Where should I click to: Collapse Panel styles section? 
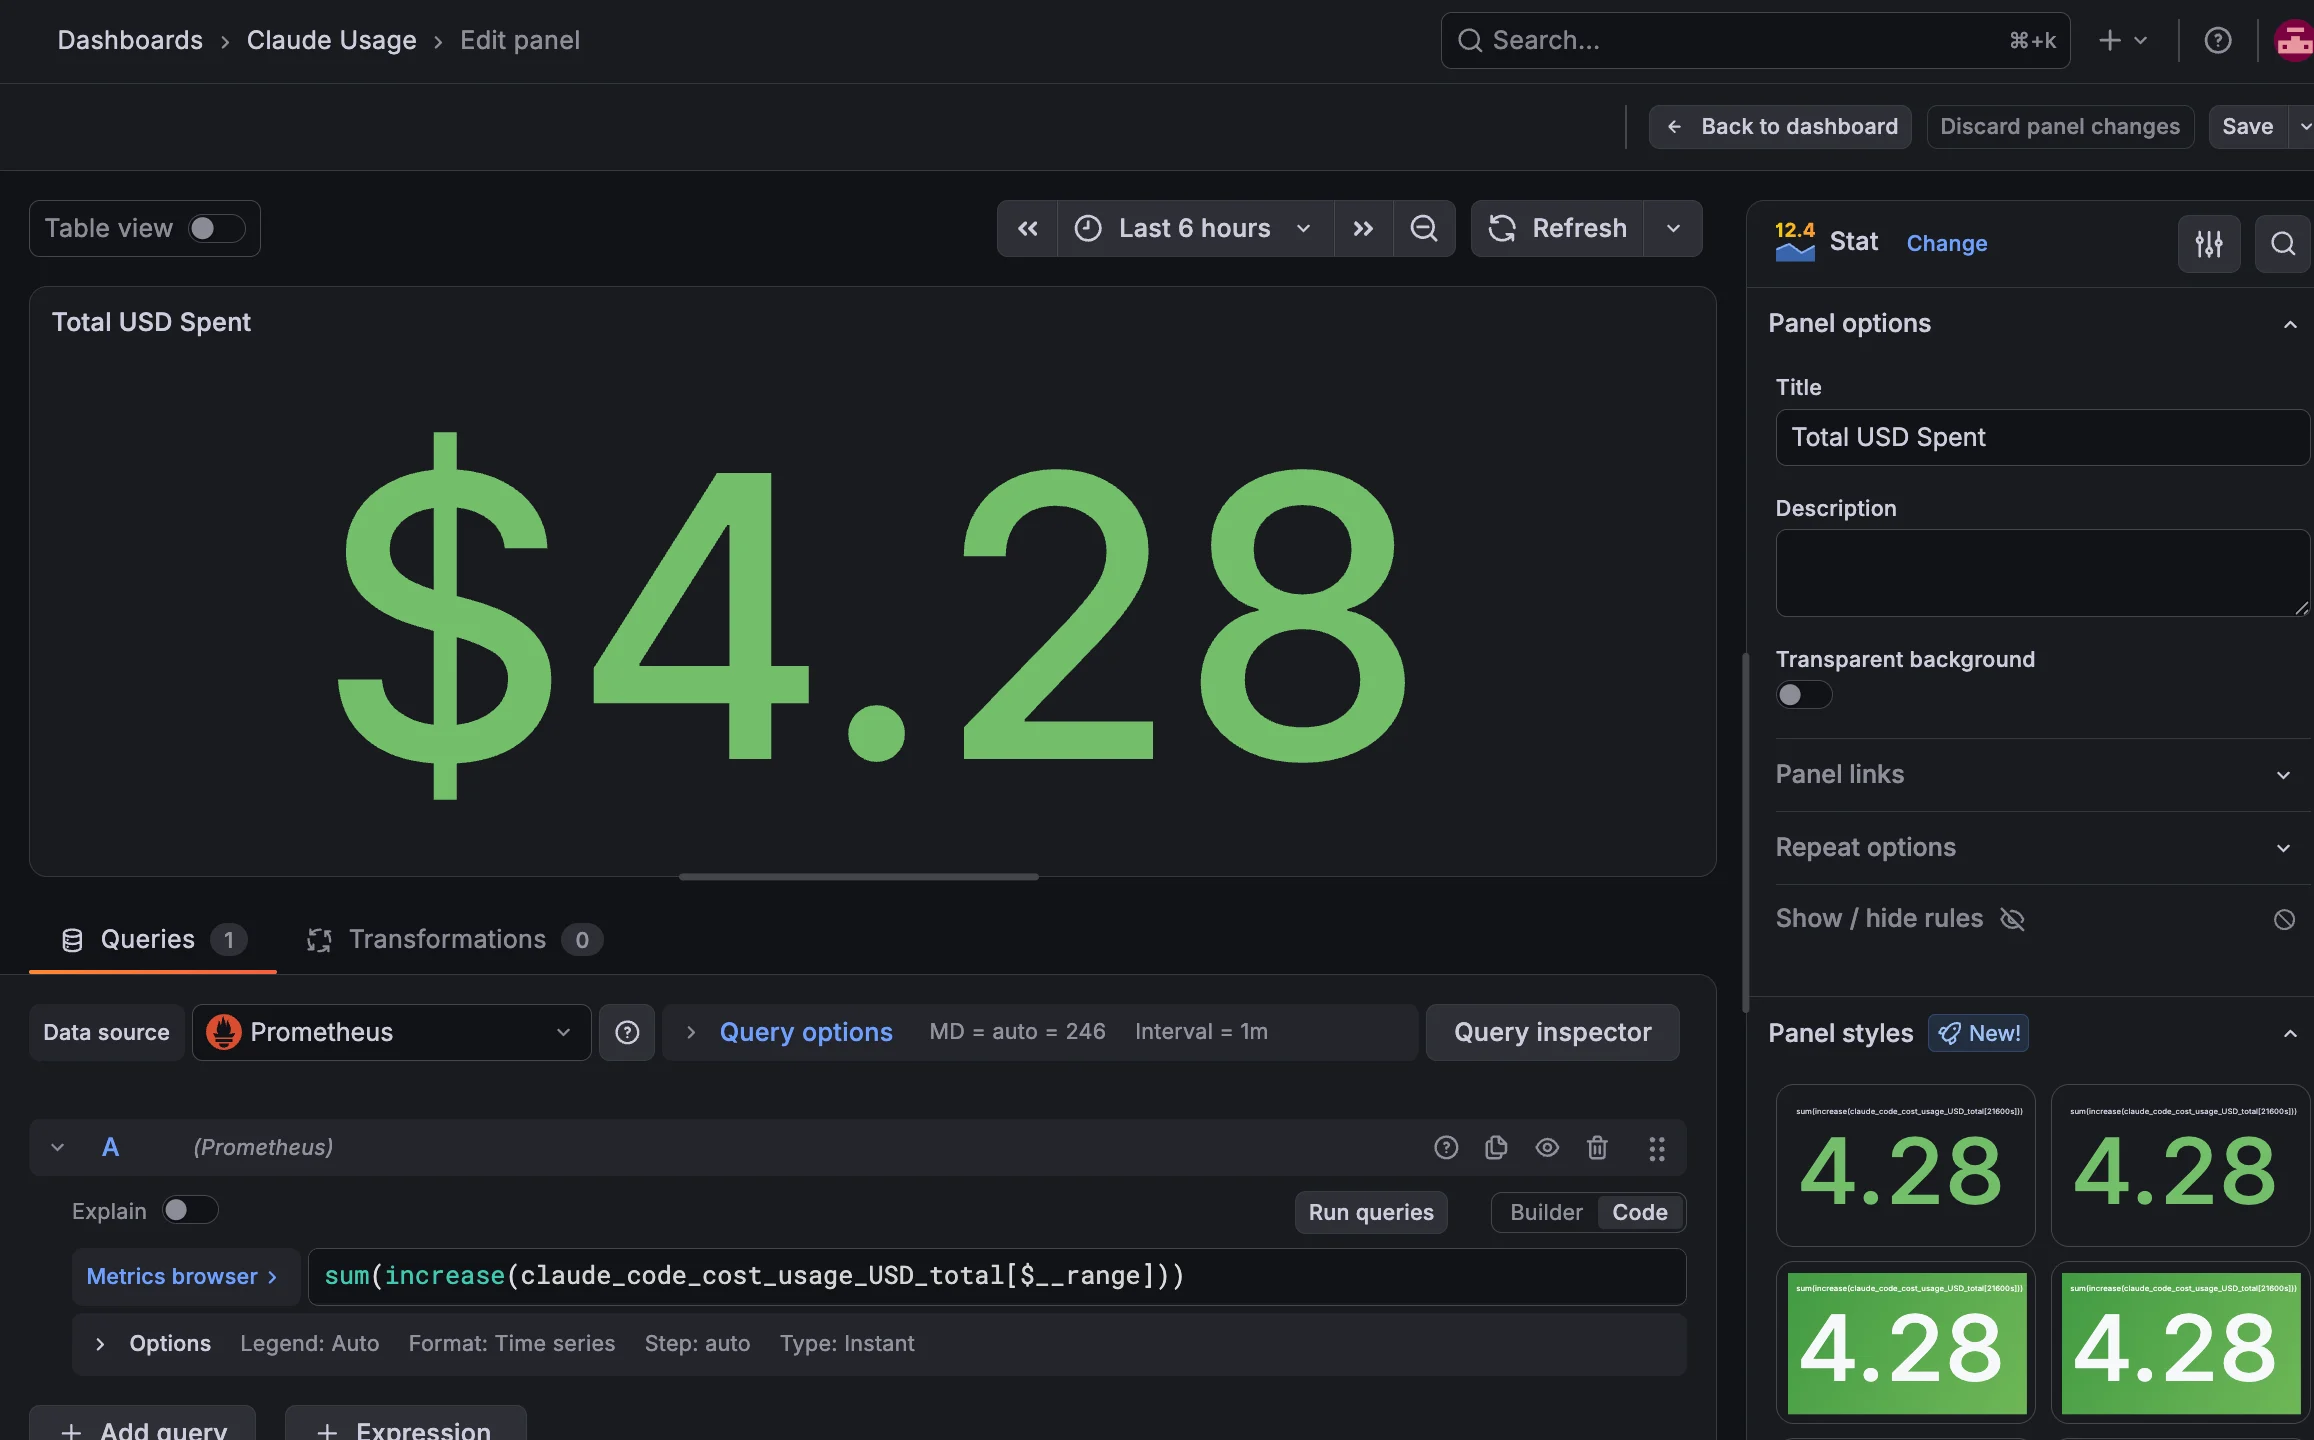pyautogui.click(x=2289, y=1034)
